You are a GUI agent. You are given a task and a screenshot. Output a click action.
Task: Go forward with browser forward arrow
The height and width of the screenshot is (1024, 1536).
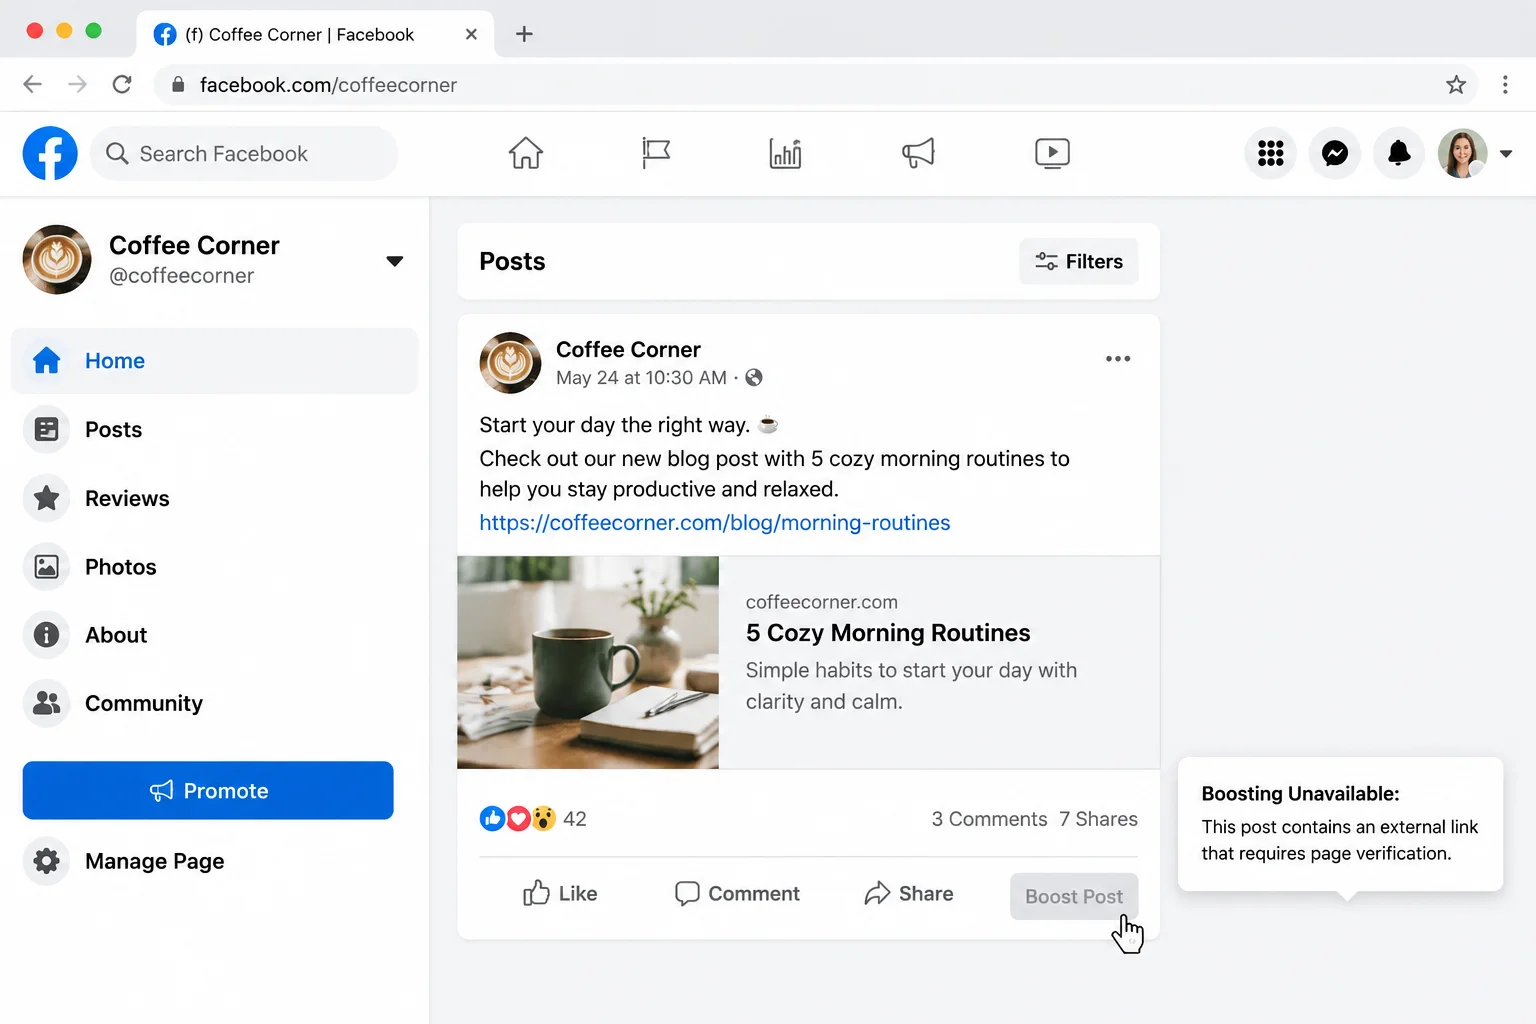click(x=77, y=84)
